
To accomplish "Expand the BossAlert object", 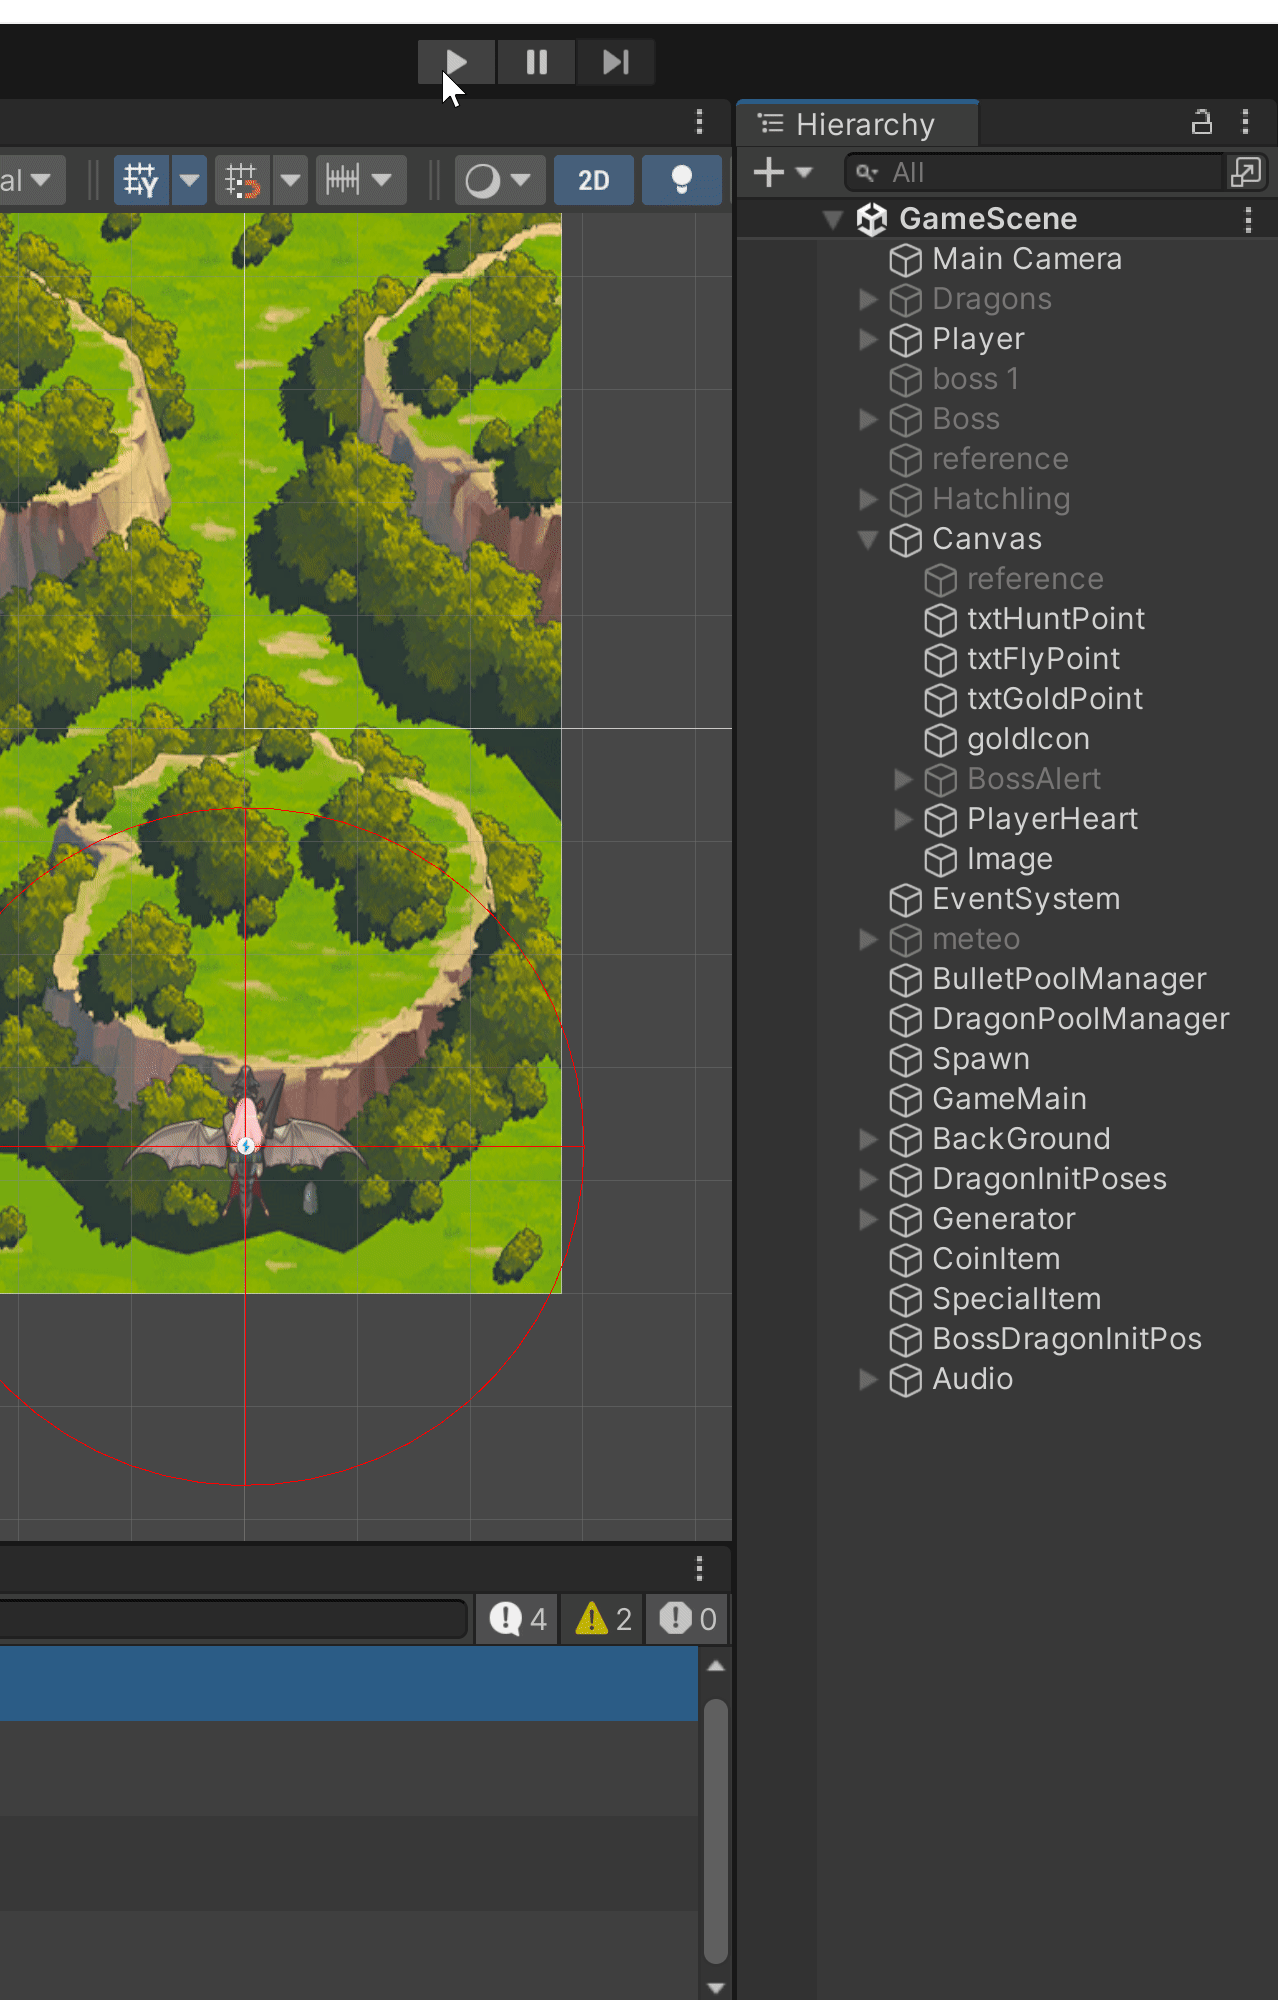I will pyautogui.click(x=903, y=779).
